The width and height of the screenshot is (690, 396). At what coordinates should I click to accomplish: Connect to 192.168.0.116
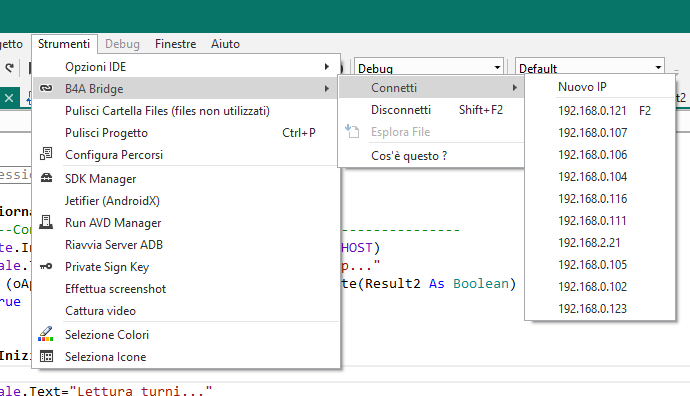click(600, 198)
